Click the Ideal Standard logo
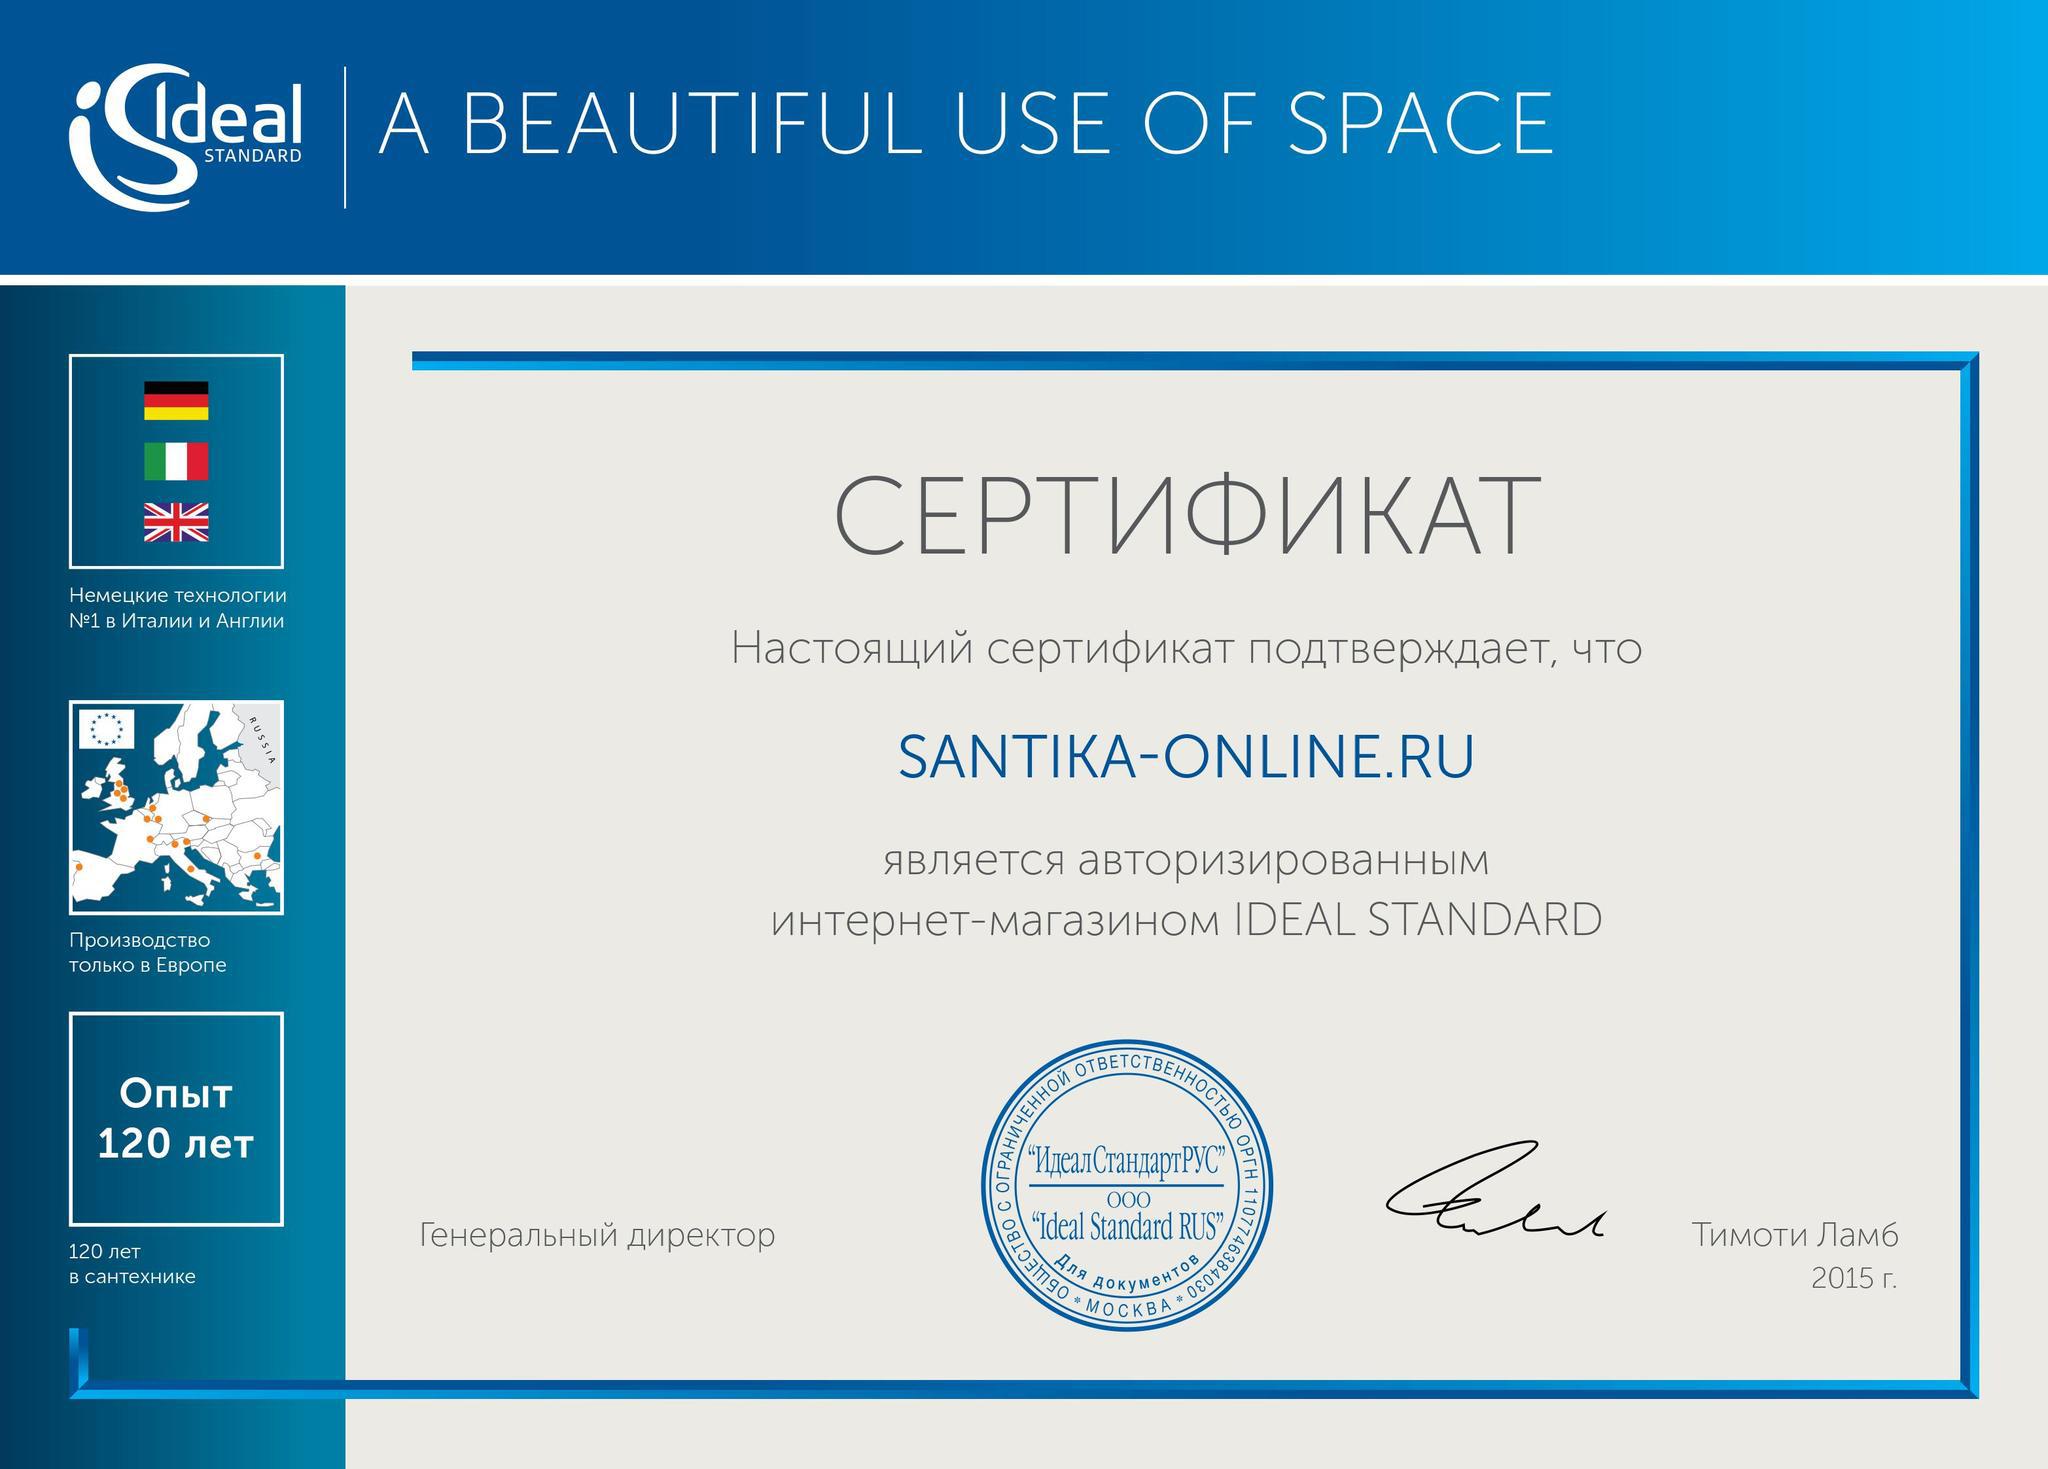Screen dimensions: 2048x1469 click(186, 137)
